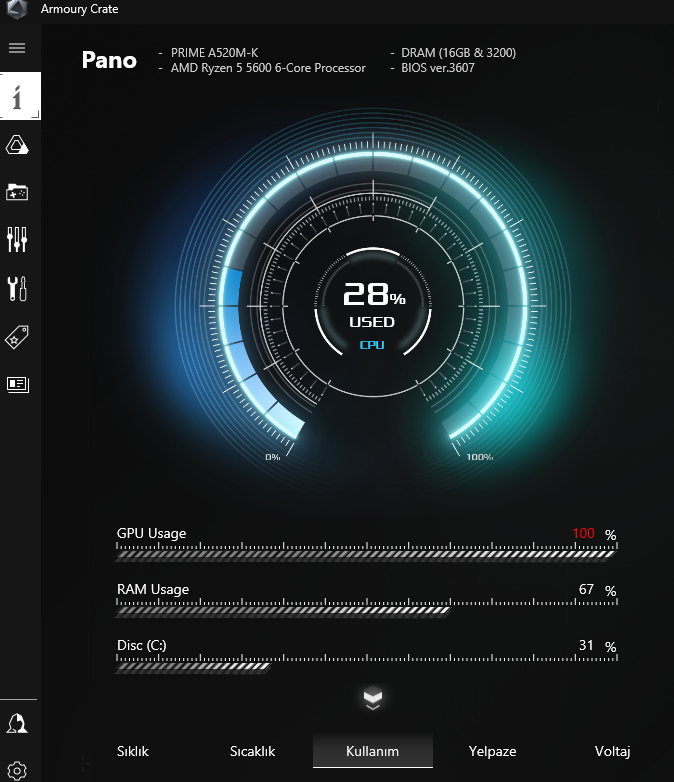This screenshot has width=674, height=782.
Task: Click the Disc (C:) label
Action: click(142, 645)
